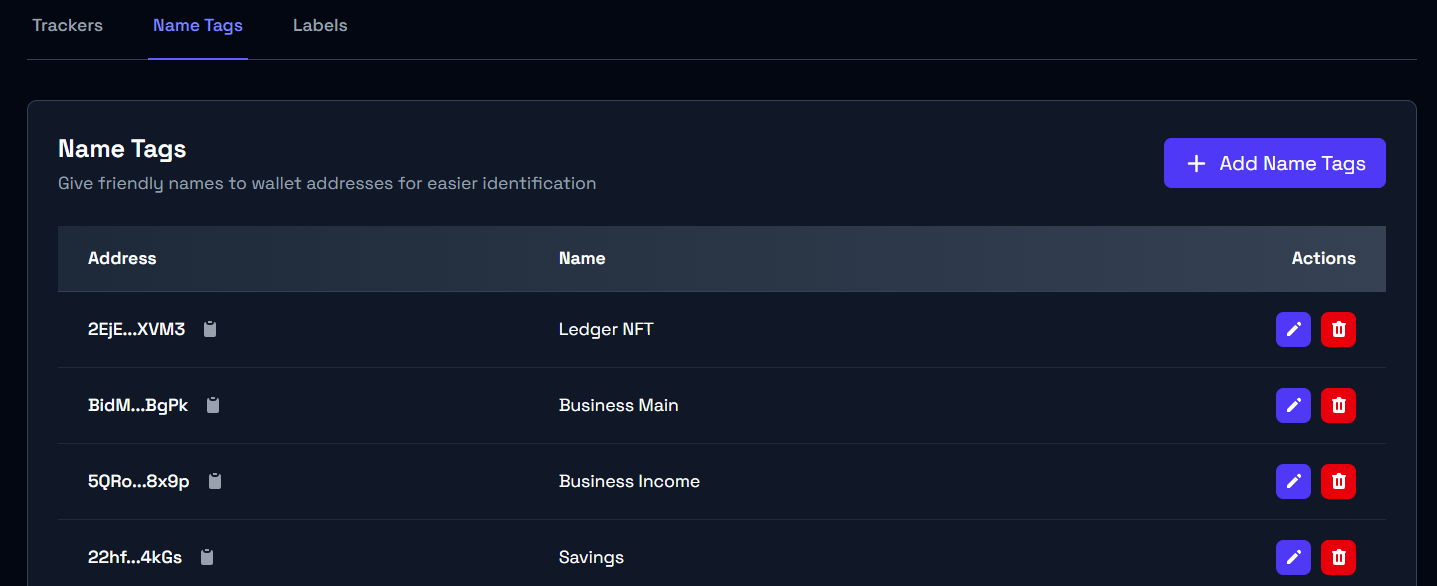This screenshot has width=1437, height=586.
Task: Edit the Business Income name tag
Action: click(x=1293, y=481)
